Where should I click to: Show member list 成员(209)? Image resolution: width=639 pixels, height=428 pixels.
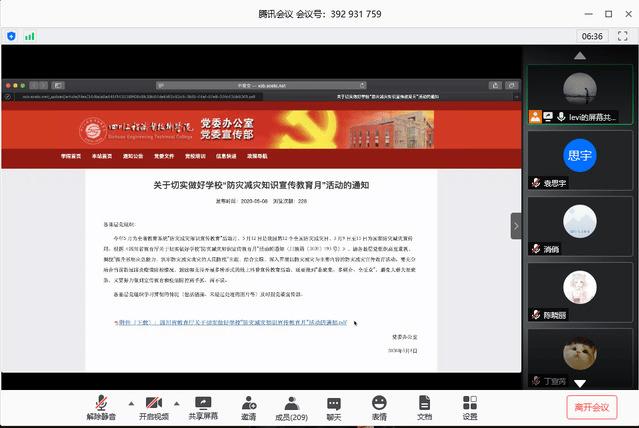pos(291,407)
